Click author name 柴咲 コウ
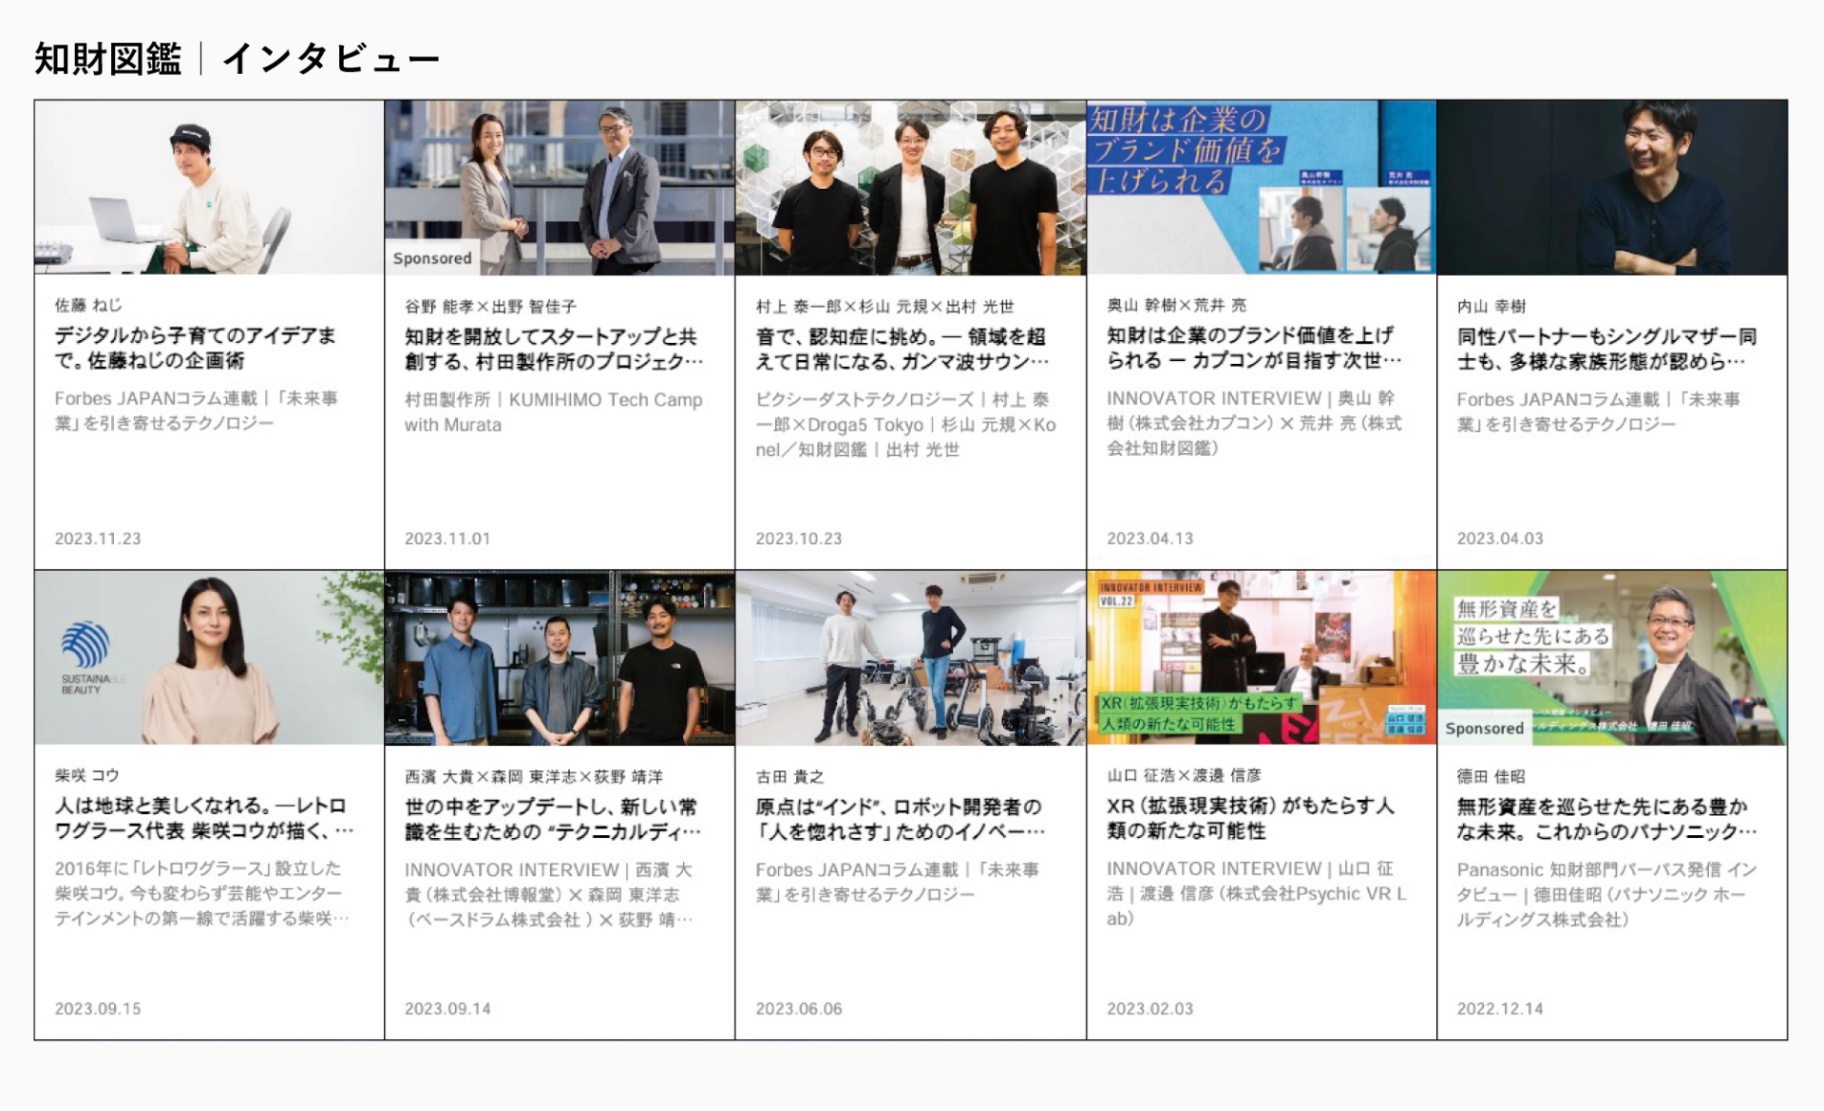 click(87, 775)
